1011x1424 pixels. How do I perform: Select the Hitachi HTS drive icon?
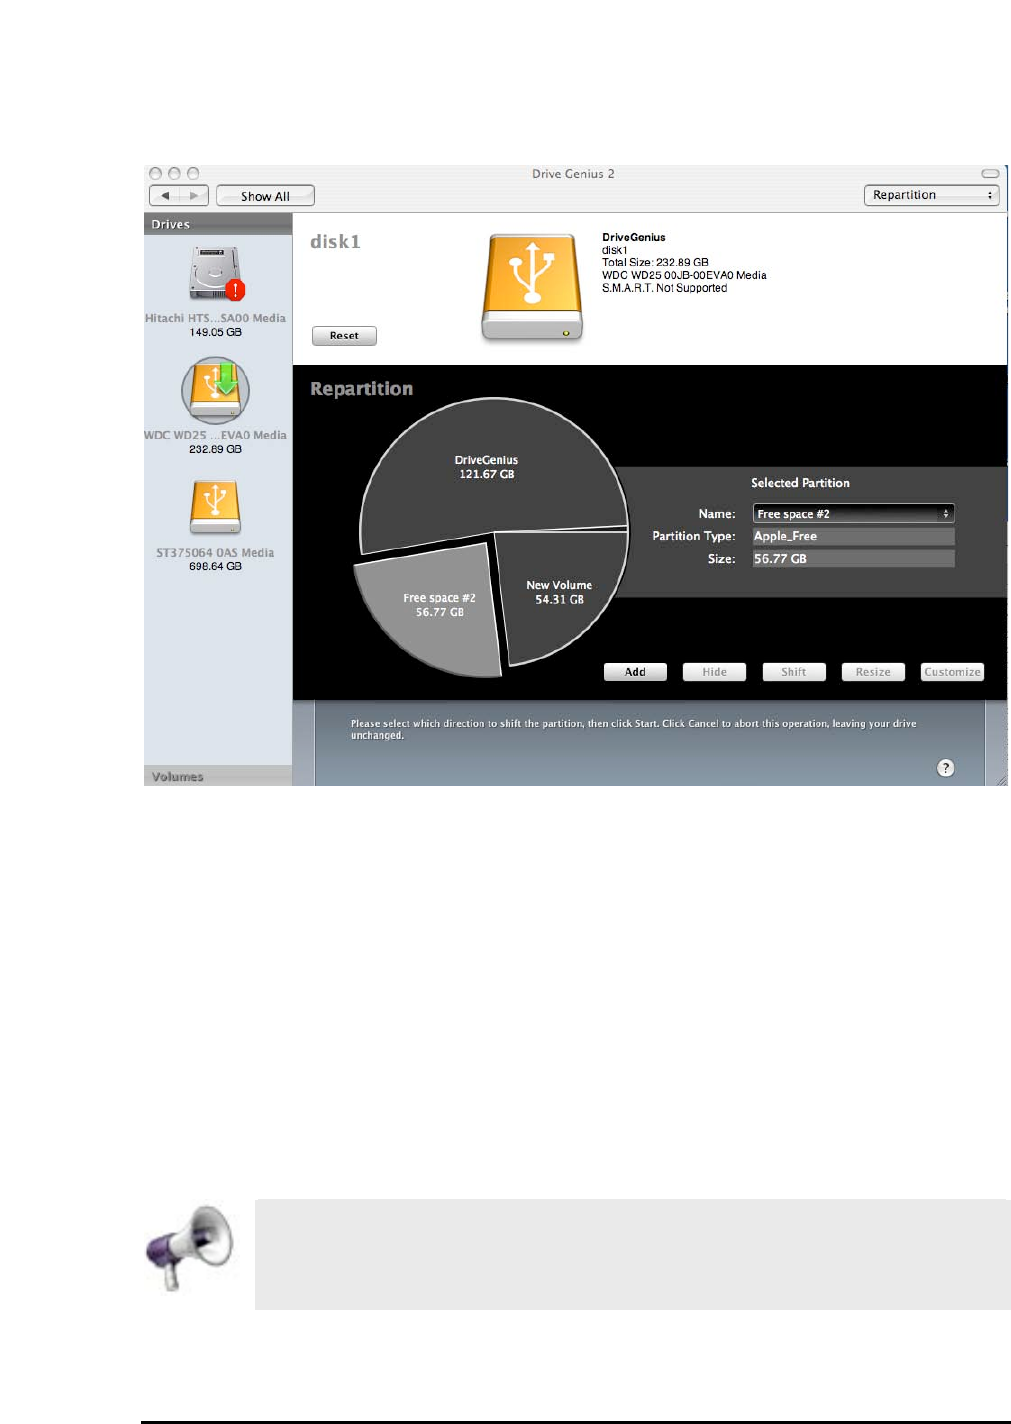[217, 274]
